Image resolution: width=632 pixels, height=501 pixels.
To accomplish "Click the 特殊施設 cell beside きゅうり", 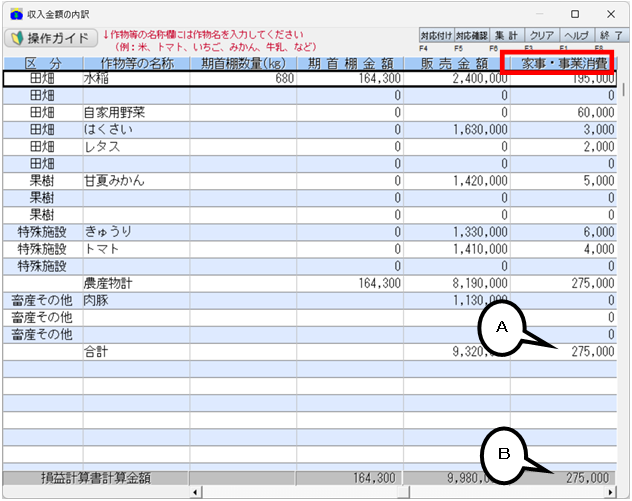I will [x=43, y=232].
